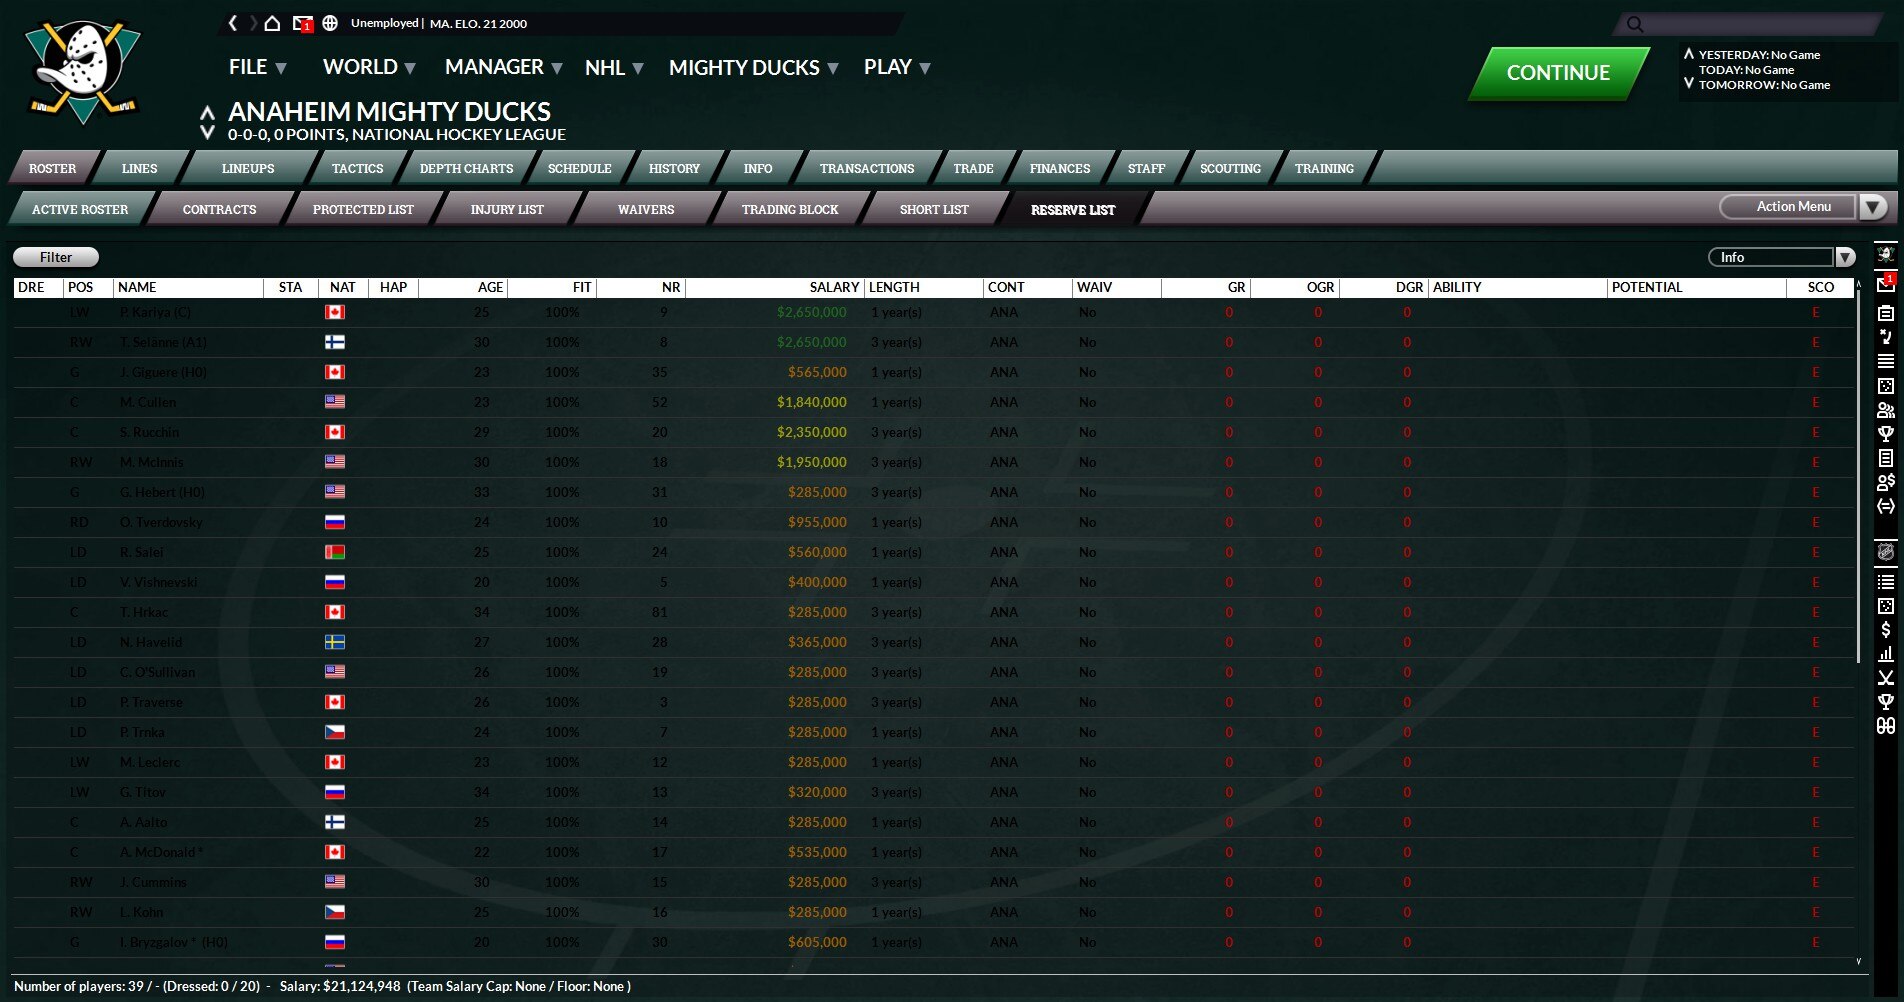Click the small Ducks logo at the sidebar top
This screenshot has width=1904, height=1002.
(x=1886, y=254)
